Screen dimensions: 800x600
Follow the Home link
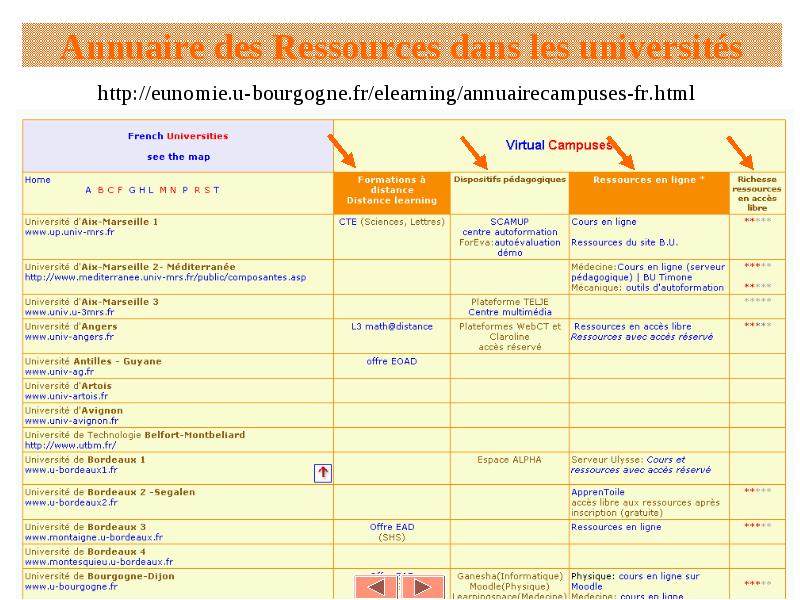tap(38, 180)
